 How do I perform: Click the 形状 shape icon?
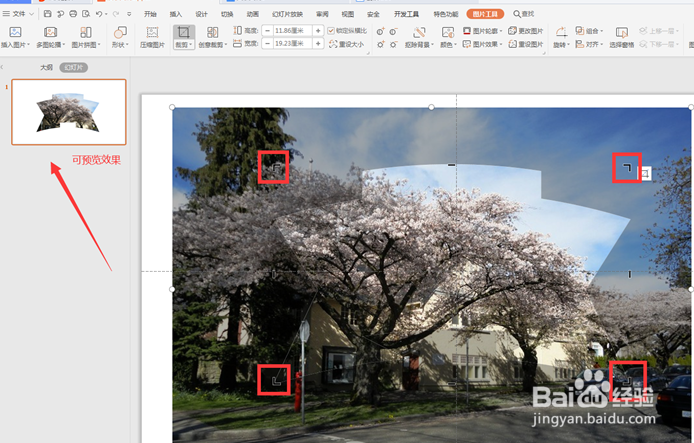[x=120, y=32]
